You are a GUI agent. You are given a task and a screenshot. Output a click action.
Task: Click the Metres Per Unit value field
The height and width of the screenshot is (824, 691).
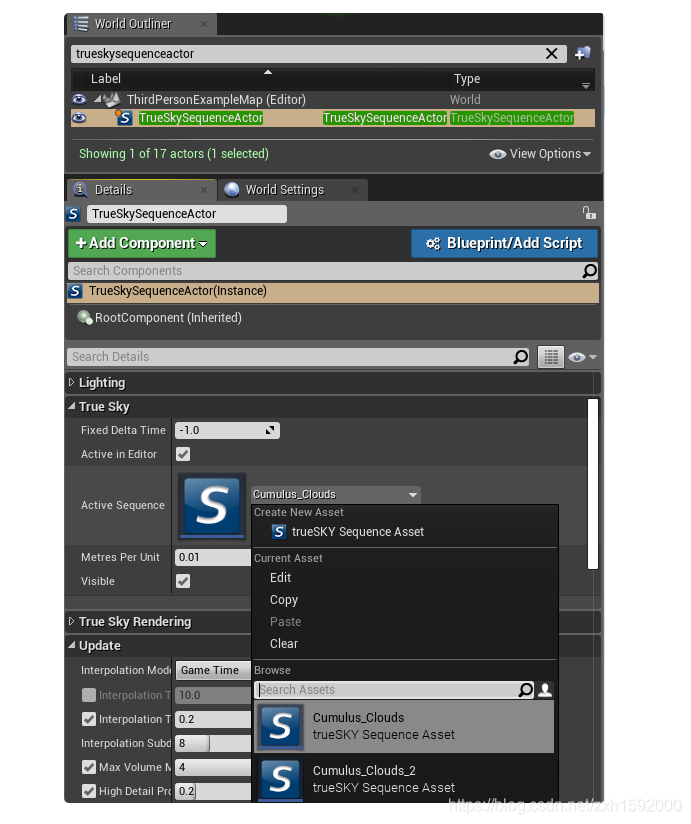(x=213, y=557)
